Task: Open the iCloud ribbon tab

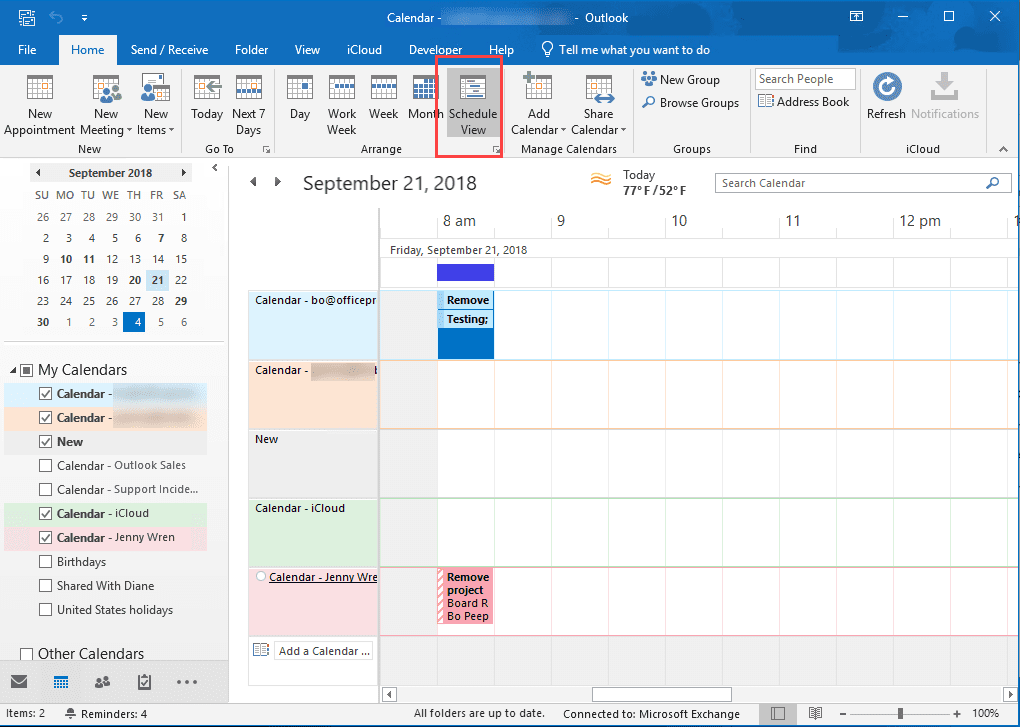Action: point(363,49)
